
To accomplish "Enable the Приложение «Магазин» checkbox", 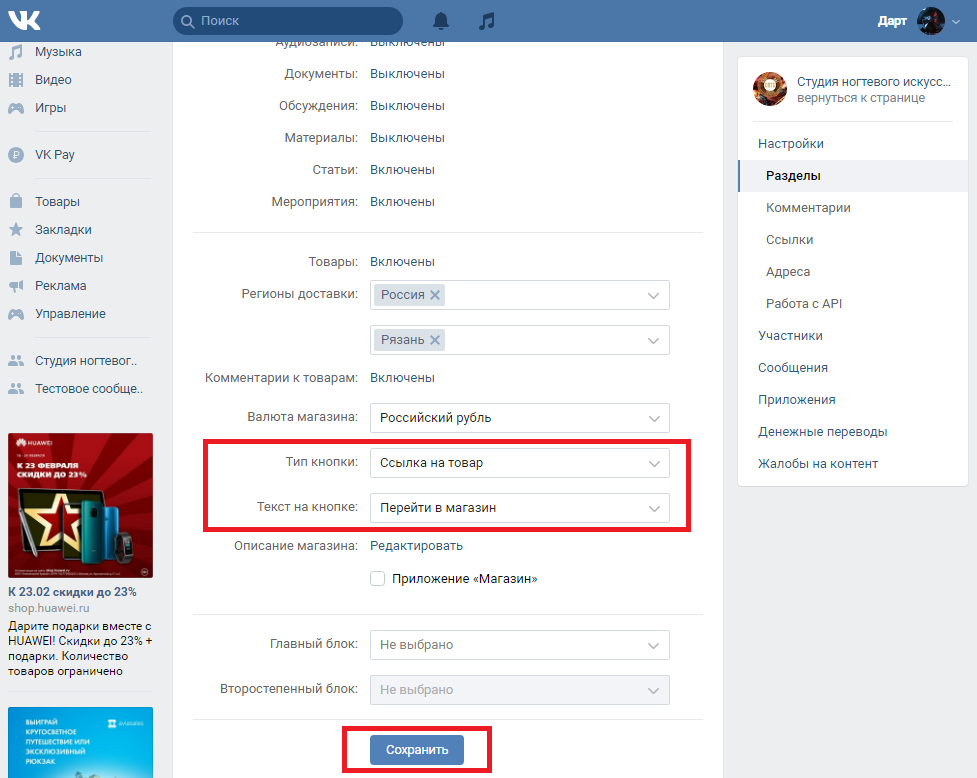I will click(377, 578).
